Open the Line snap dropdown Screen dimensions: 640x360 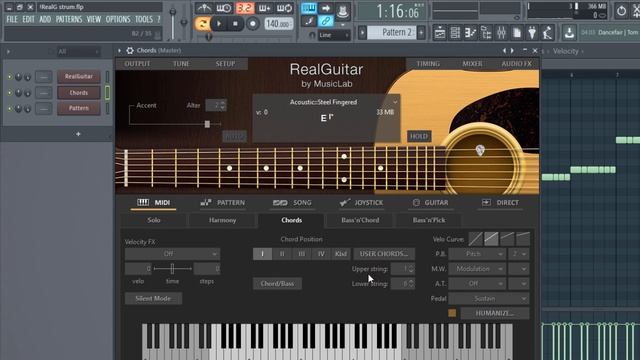pos(334,35)
